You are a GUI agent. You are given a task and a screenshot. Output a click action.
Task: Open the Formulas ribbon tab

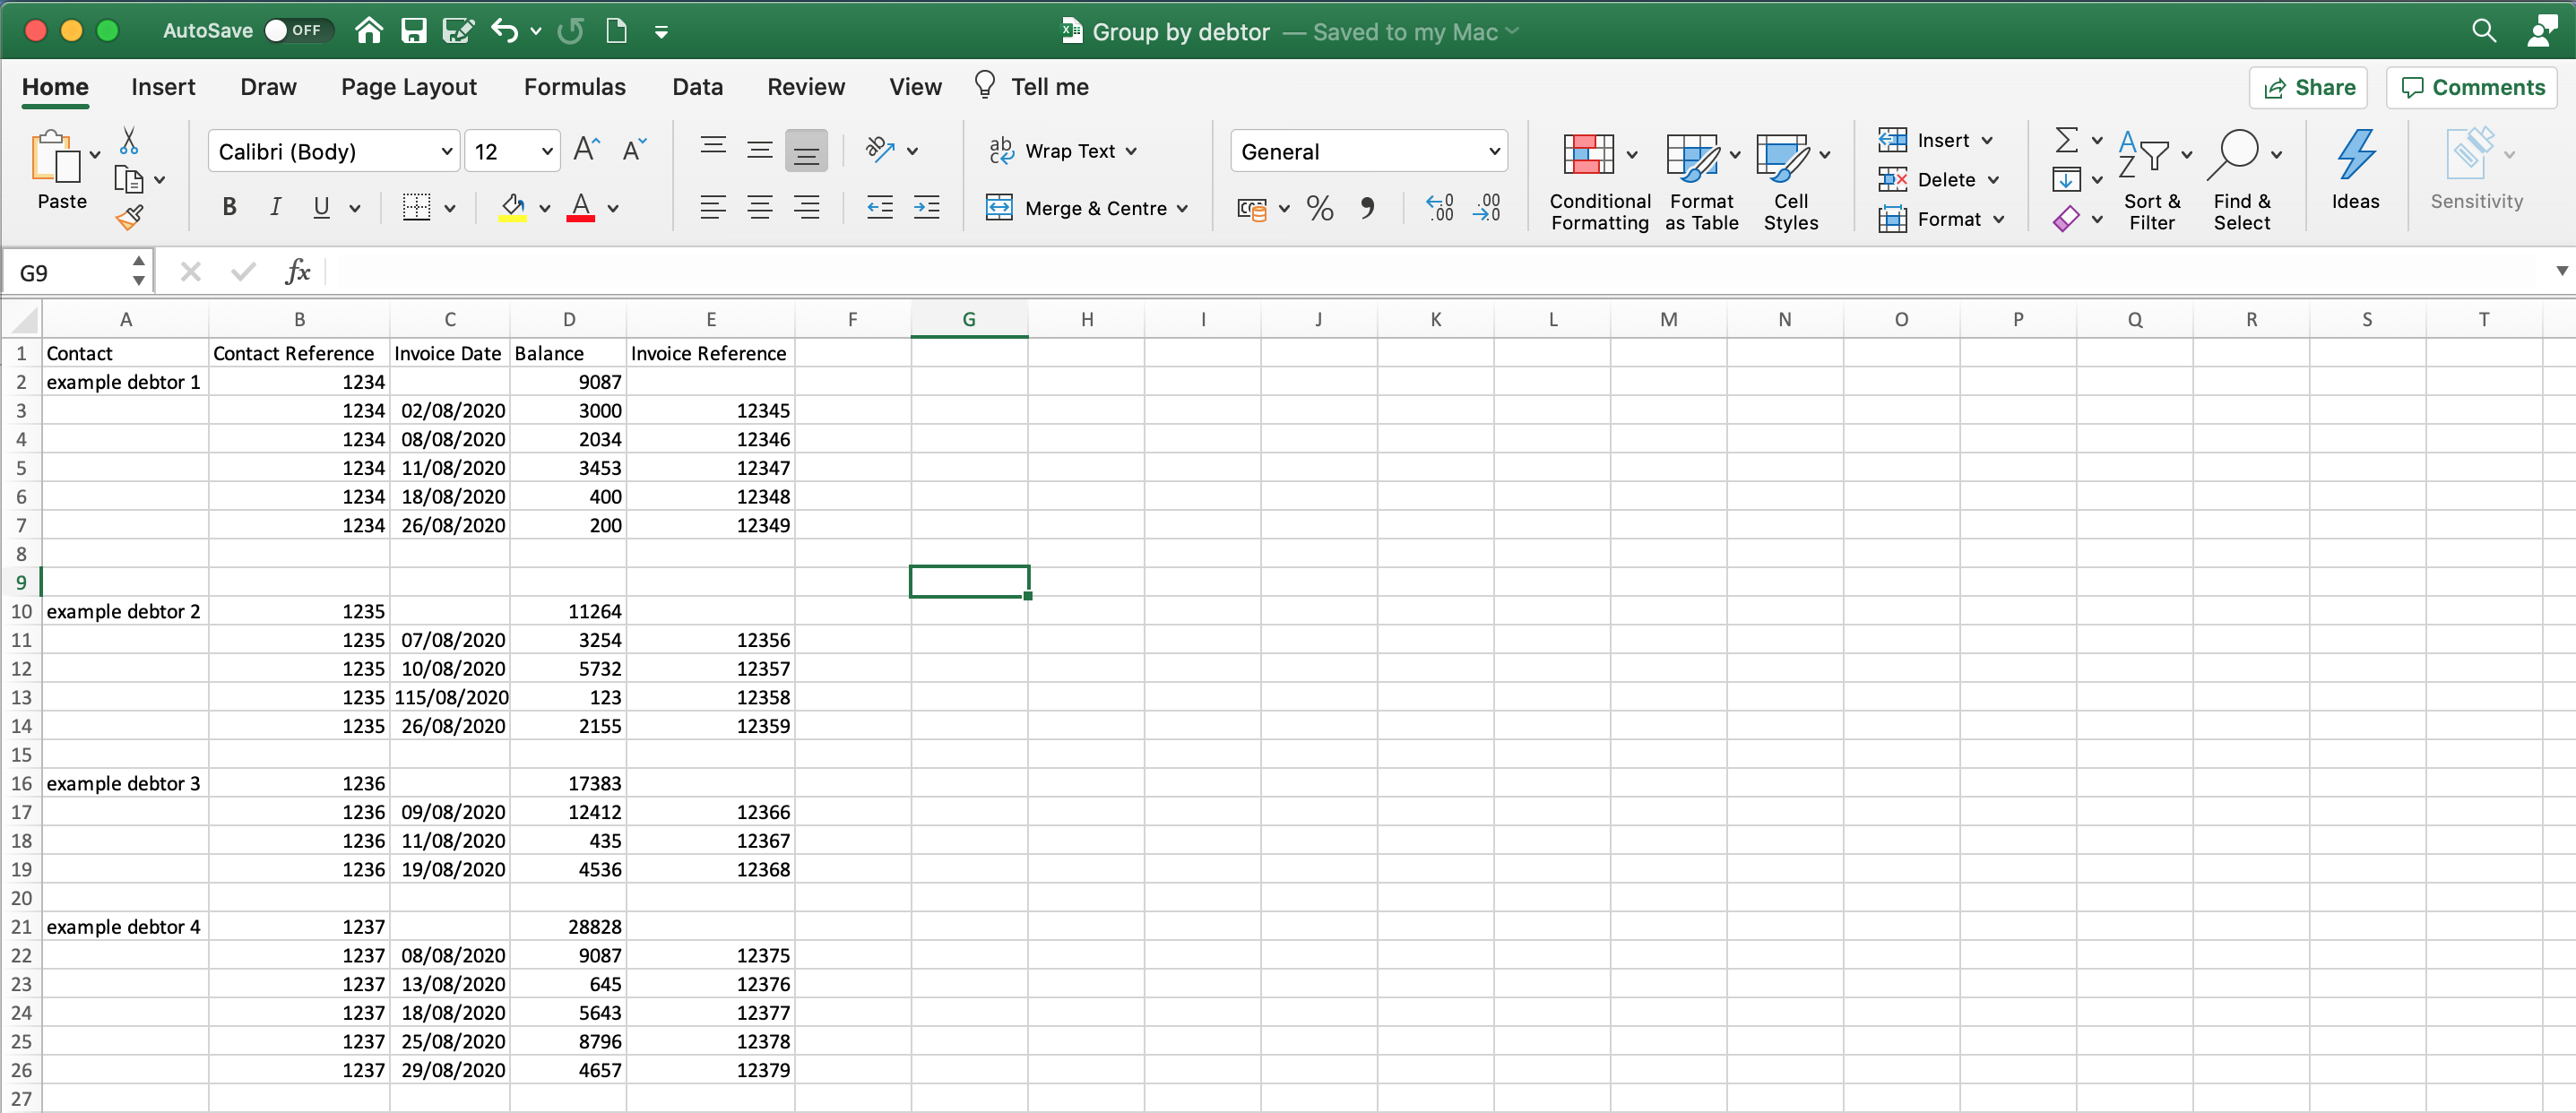575,87
